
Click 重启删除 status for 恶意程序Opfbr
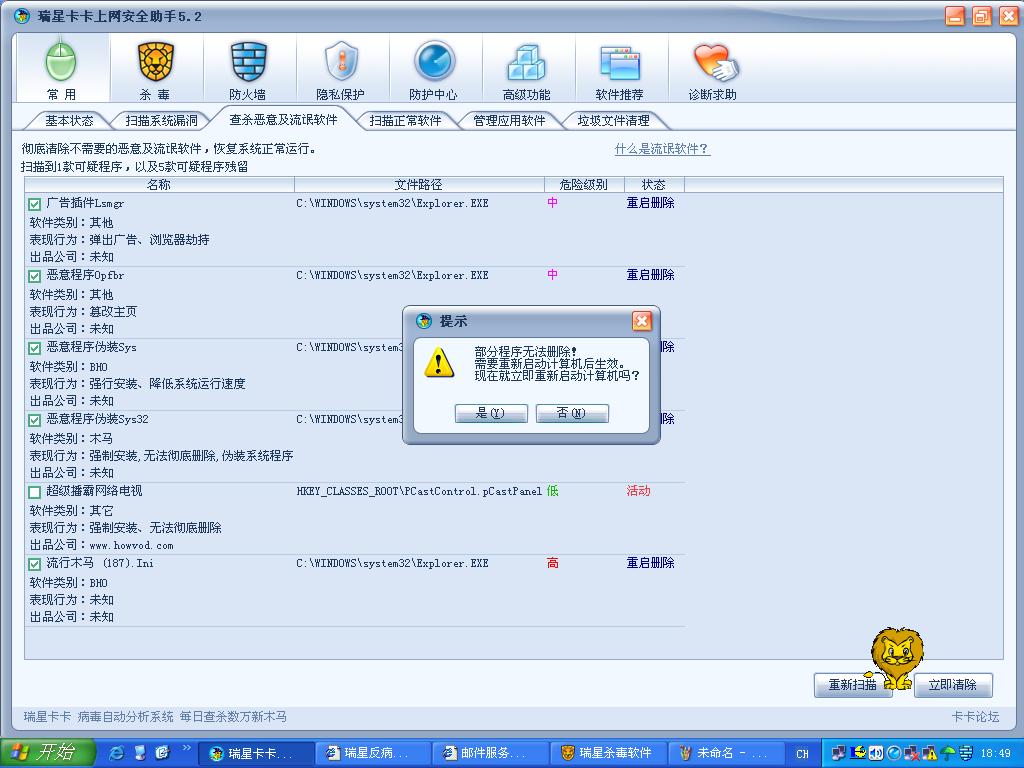pos(650,275)
